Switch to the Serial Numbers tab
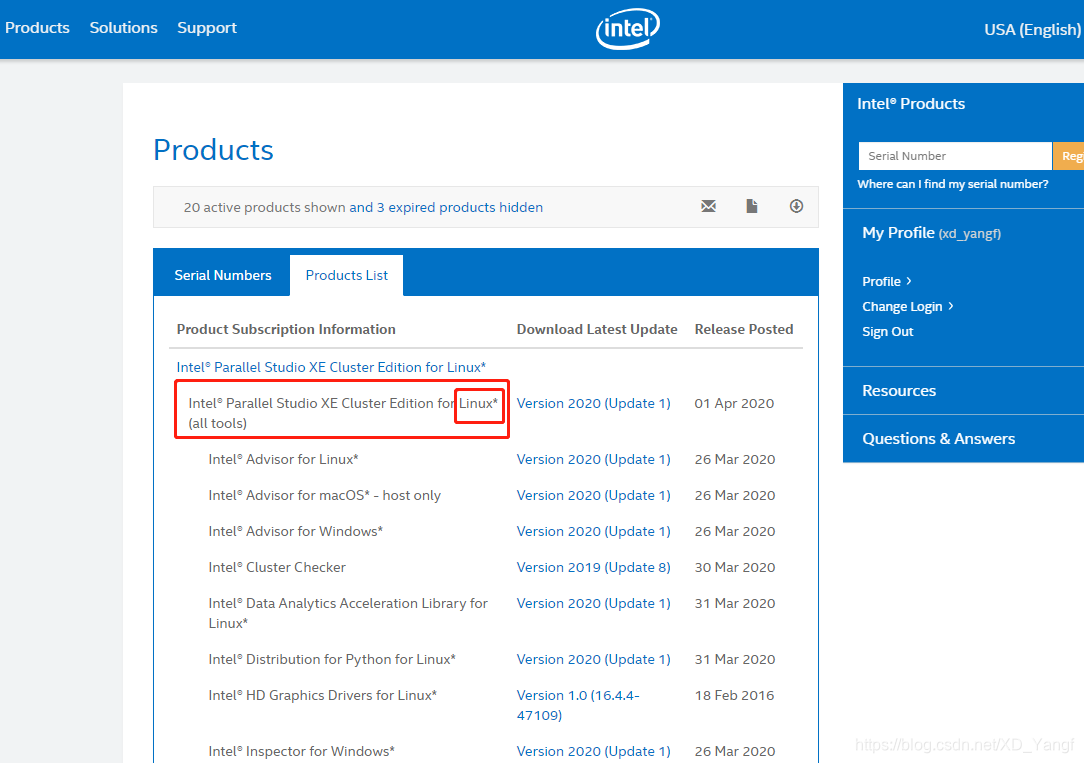Image resolution: width=1084 pixels, height=763 pixels. (x=223, y=275)
